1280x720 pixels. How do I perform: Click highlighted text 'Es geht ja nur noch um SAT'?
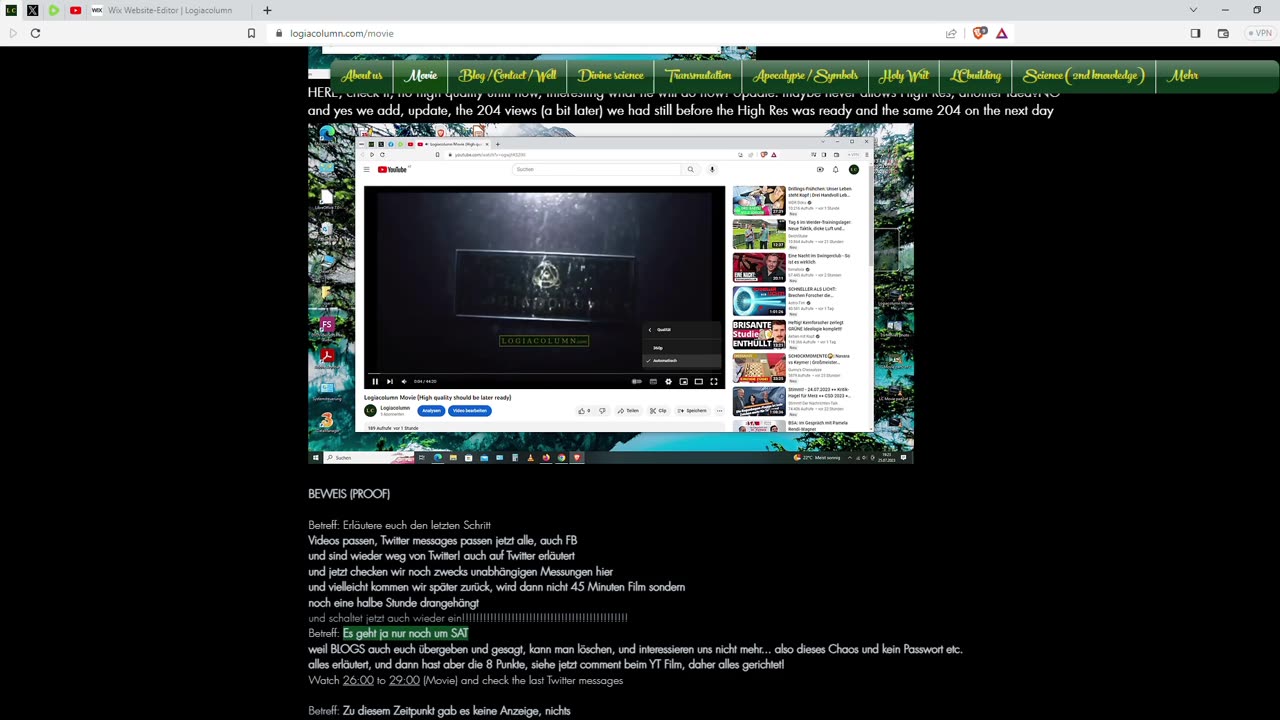(x=405, y=634)
